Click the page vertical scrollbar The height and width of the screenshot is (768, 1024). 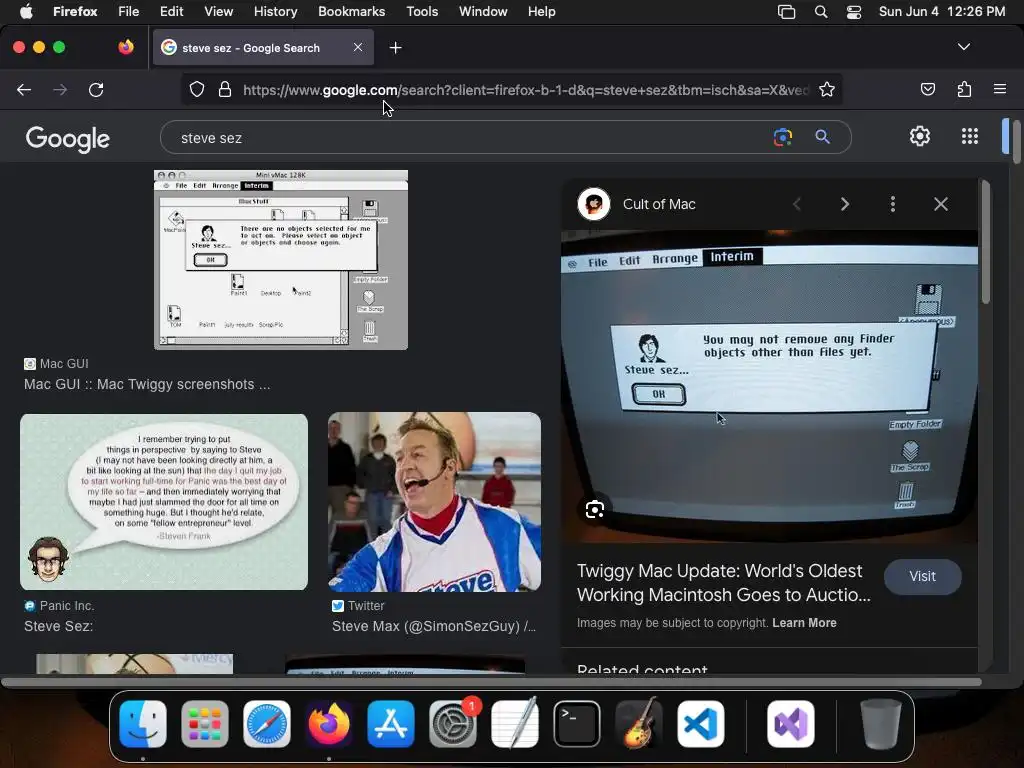pos(1016,141)
